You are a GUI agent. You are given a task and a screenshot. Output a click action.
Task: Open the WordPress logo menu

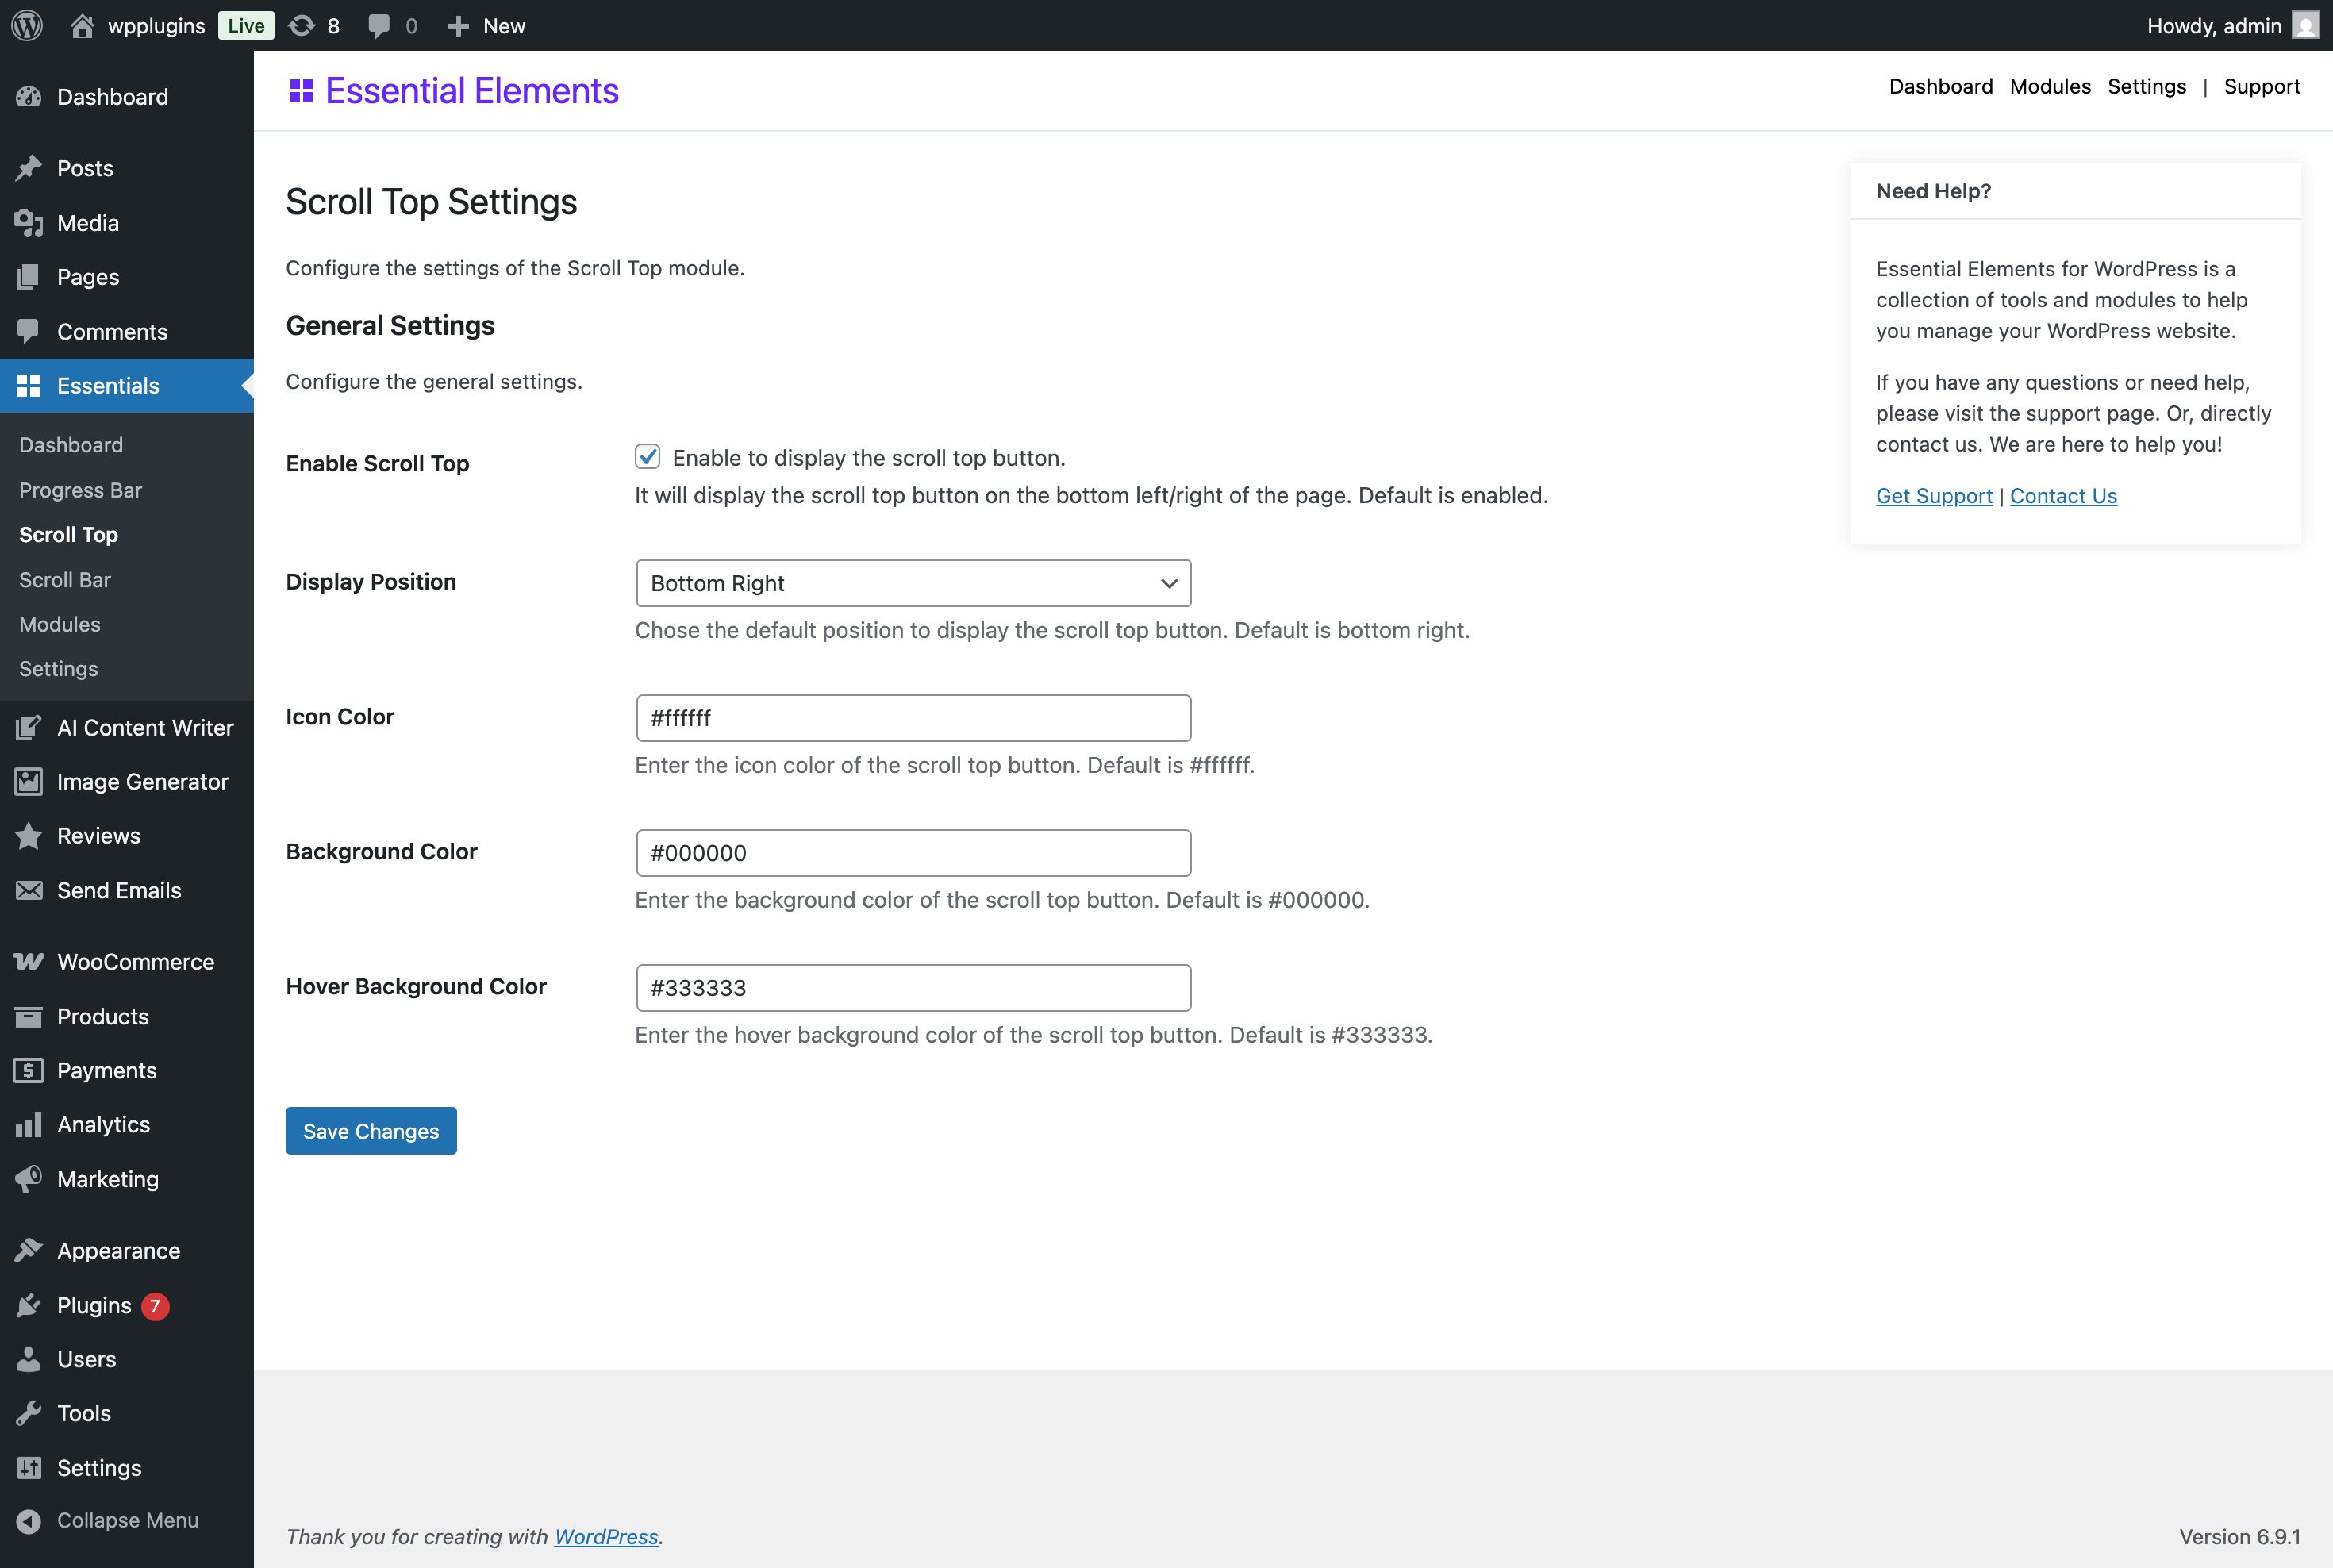pyautogui.click(x=26, y=25)
